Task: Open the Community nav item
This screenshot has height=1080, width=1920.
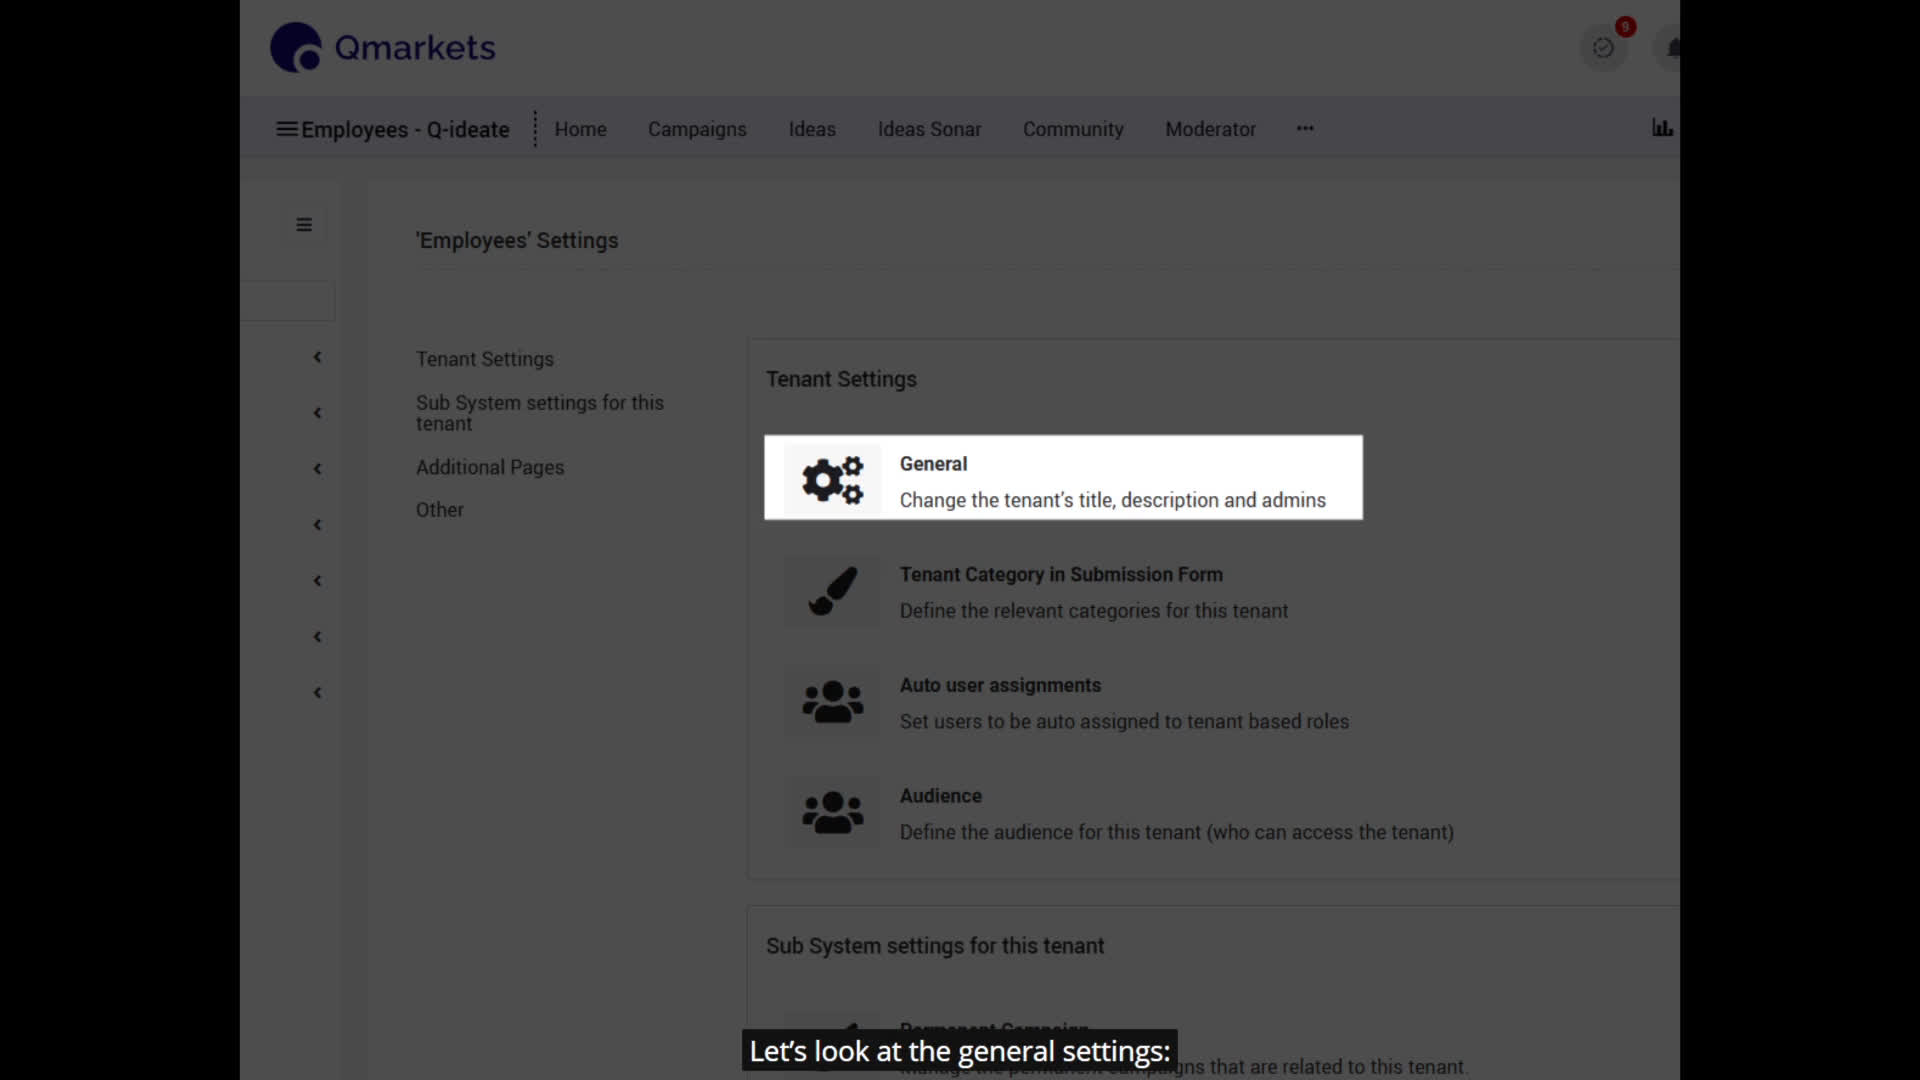Action: coord(1073,129)
